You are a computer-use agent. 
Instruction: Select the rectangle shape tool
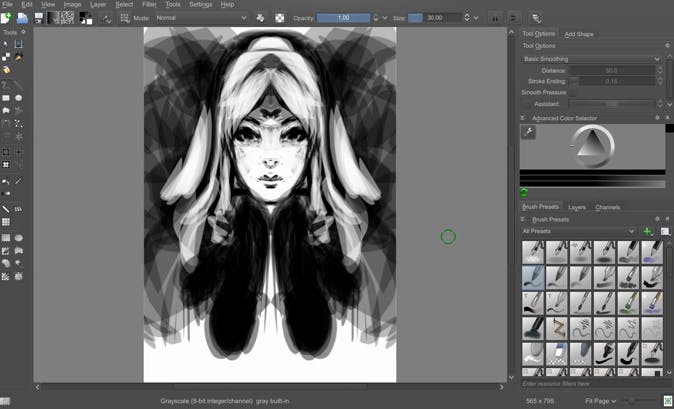point(7,98)
